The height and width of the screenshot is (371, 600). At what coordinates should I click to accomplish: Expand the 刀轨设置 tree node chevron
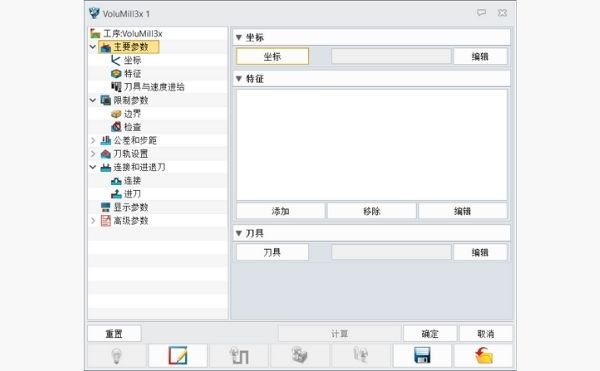93,154
